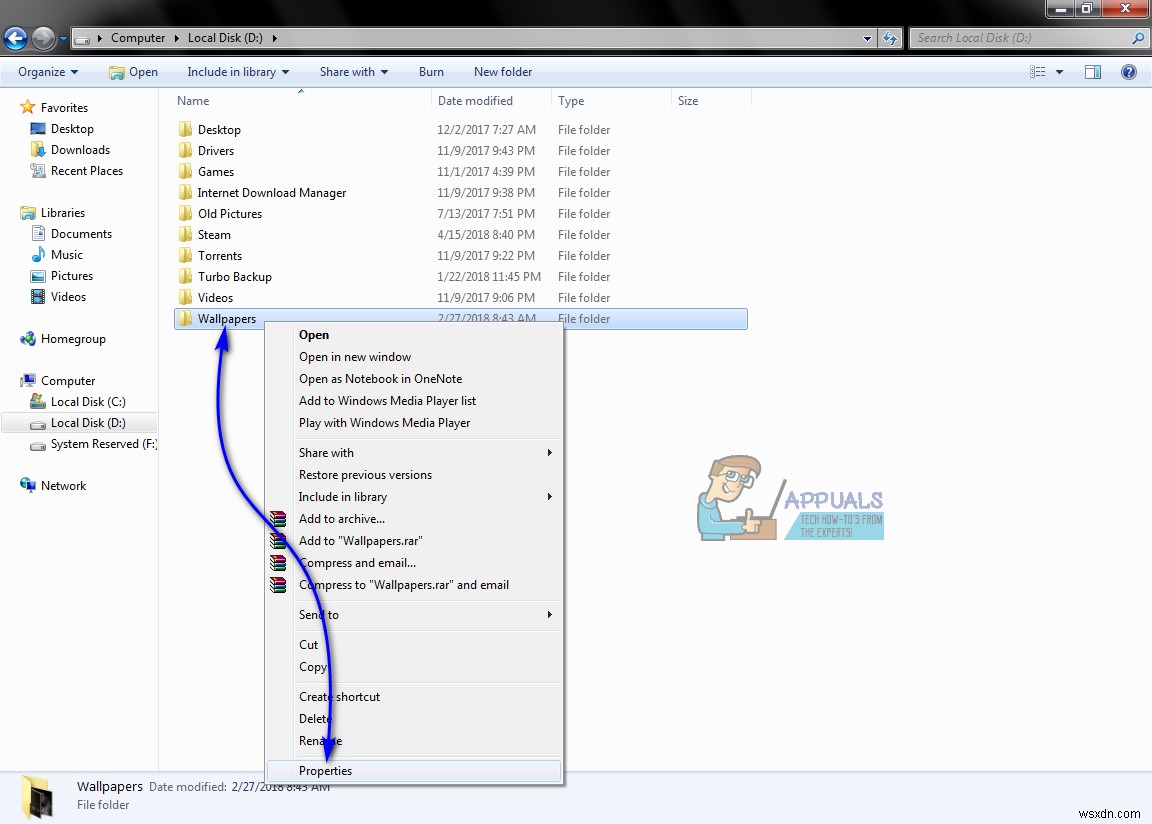Click the Forward navigation arrow
The image size is (1152, 824).
[44, 38]
